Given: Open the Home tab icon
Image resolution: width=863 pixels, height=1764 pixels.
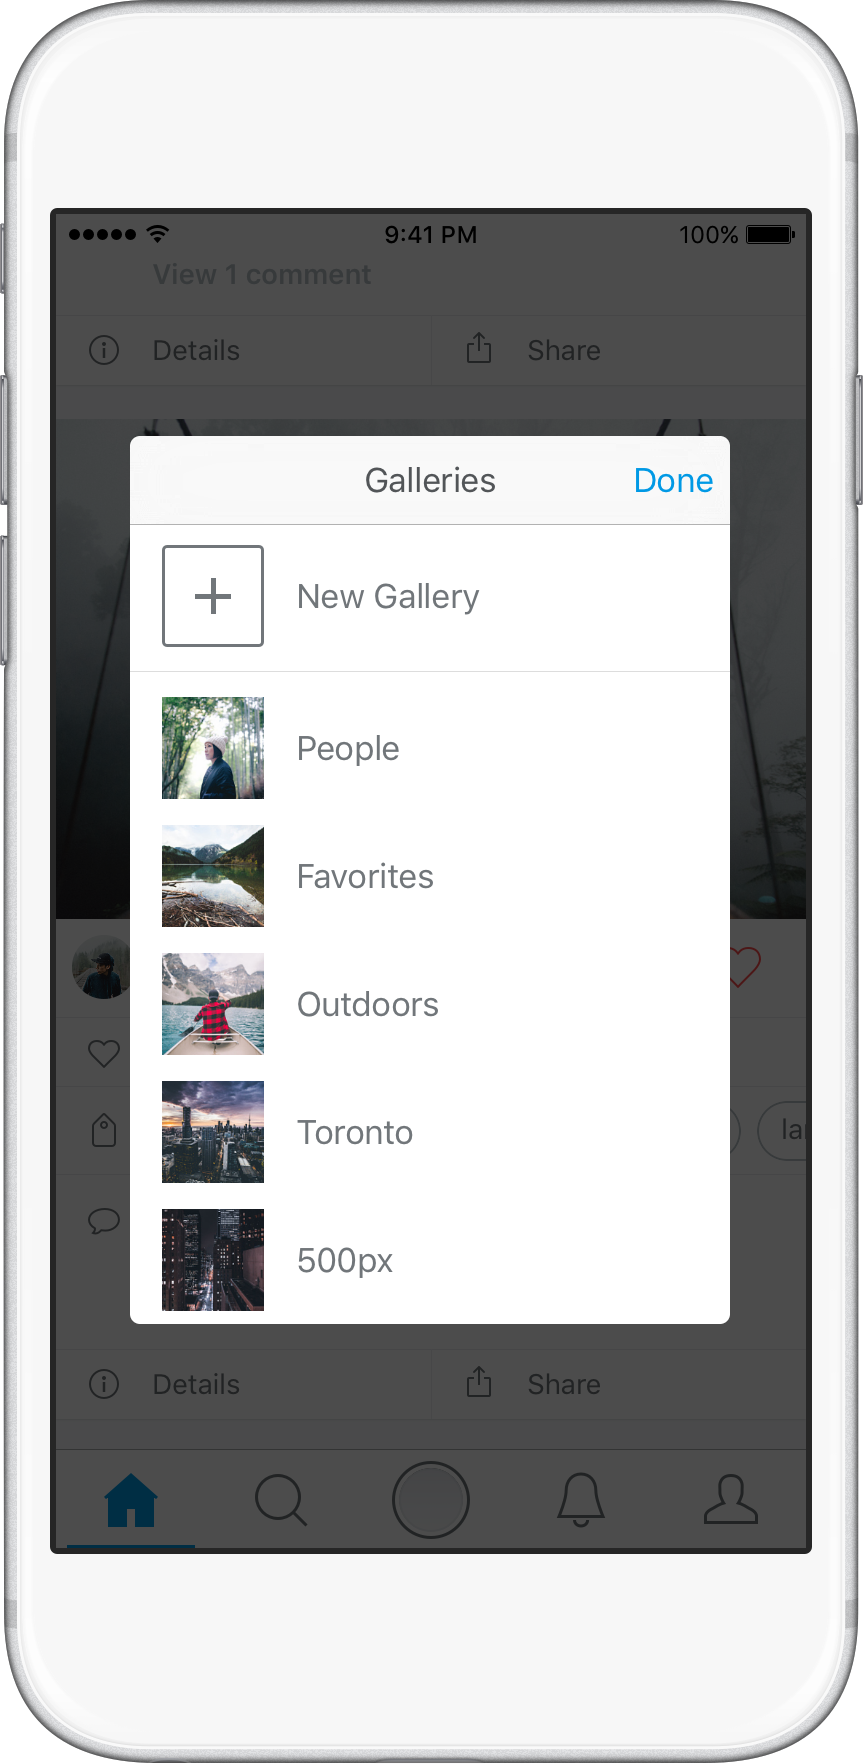Looking at the screenshot, I should click(131, 1500).
